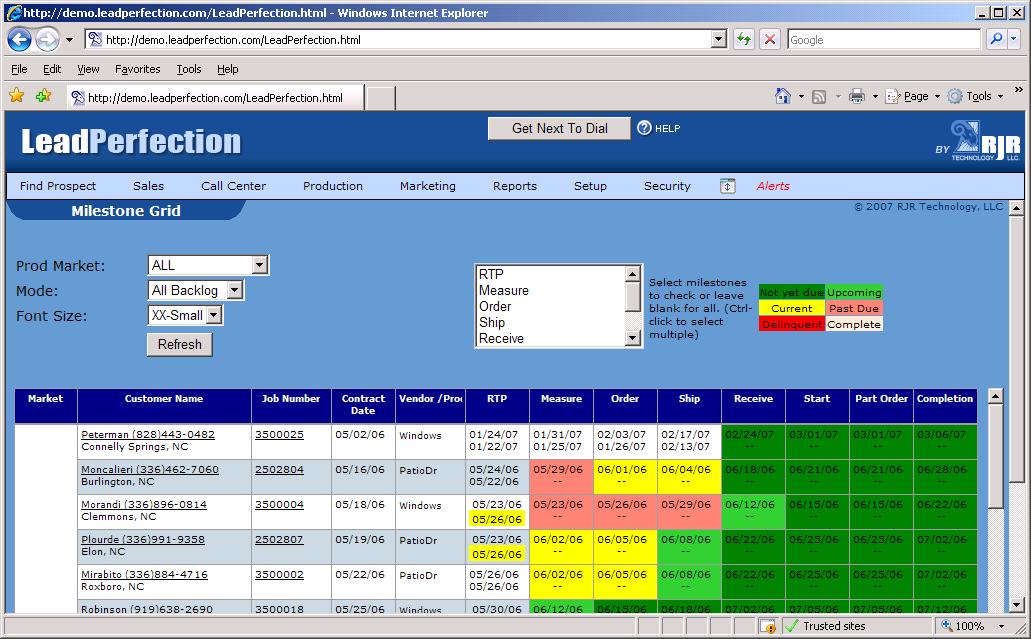This screenshot has width=1031, height=639.
Task: Open the Help menu in menu bar
Action: coord(228,69)
